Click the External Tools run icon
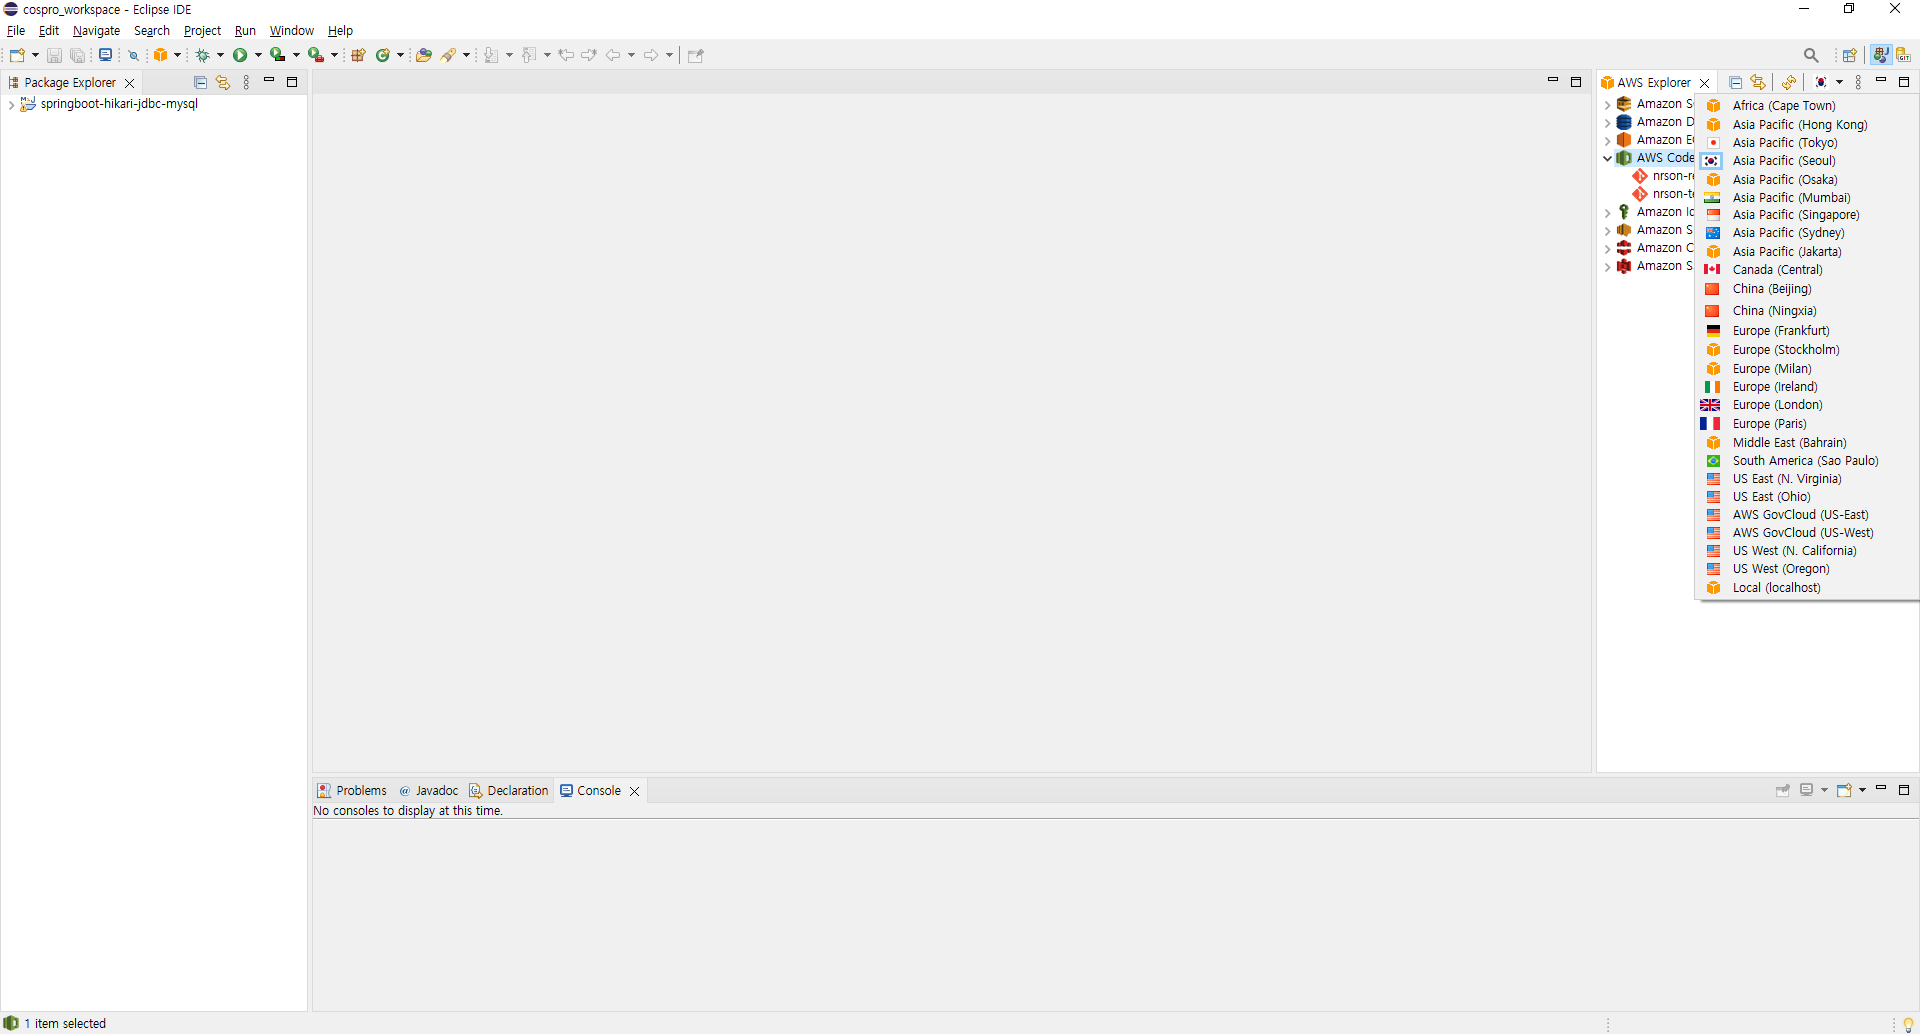1920x1034 pixels. [x=316, y=55]
